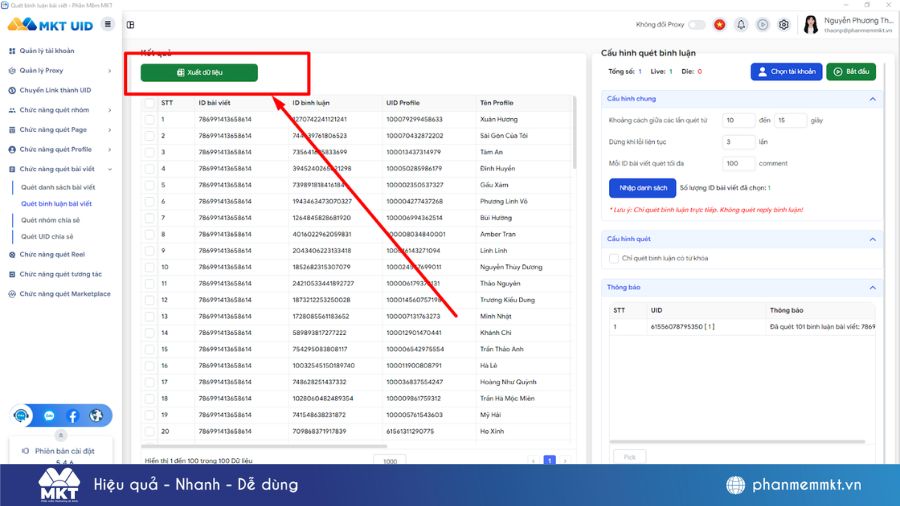Viewport: 900px width, 506px height.
Task: Expand Chức năng quét Profile menu
Action: 110,149
